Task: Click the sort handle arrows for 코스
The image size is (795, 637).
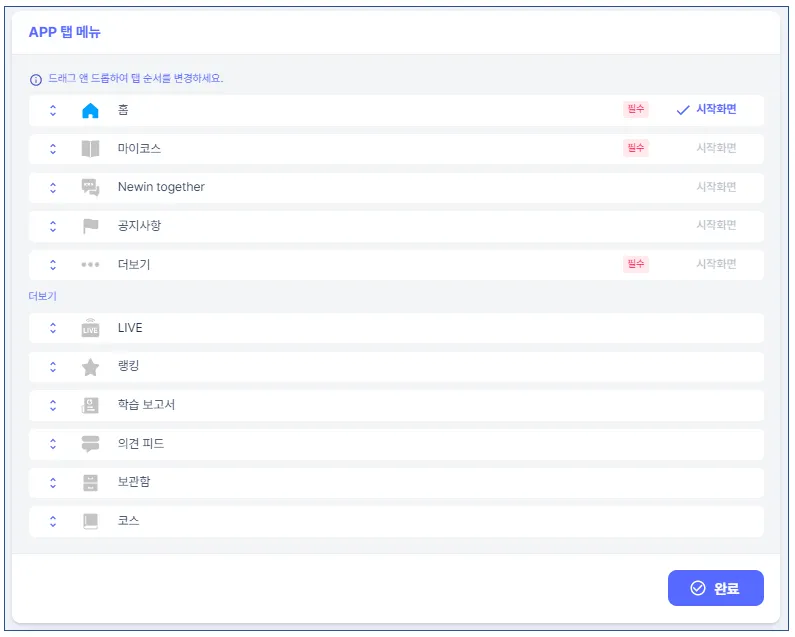Action: point(53,521)
